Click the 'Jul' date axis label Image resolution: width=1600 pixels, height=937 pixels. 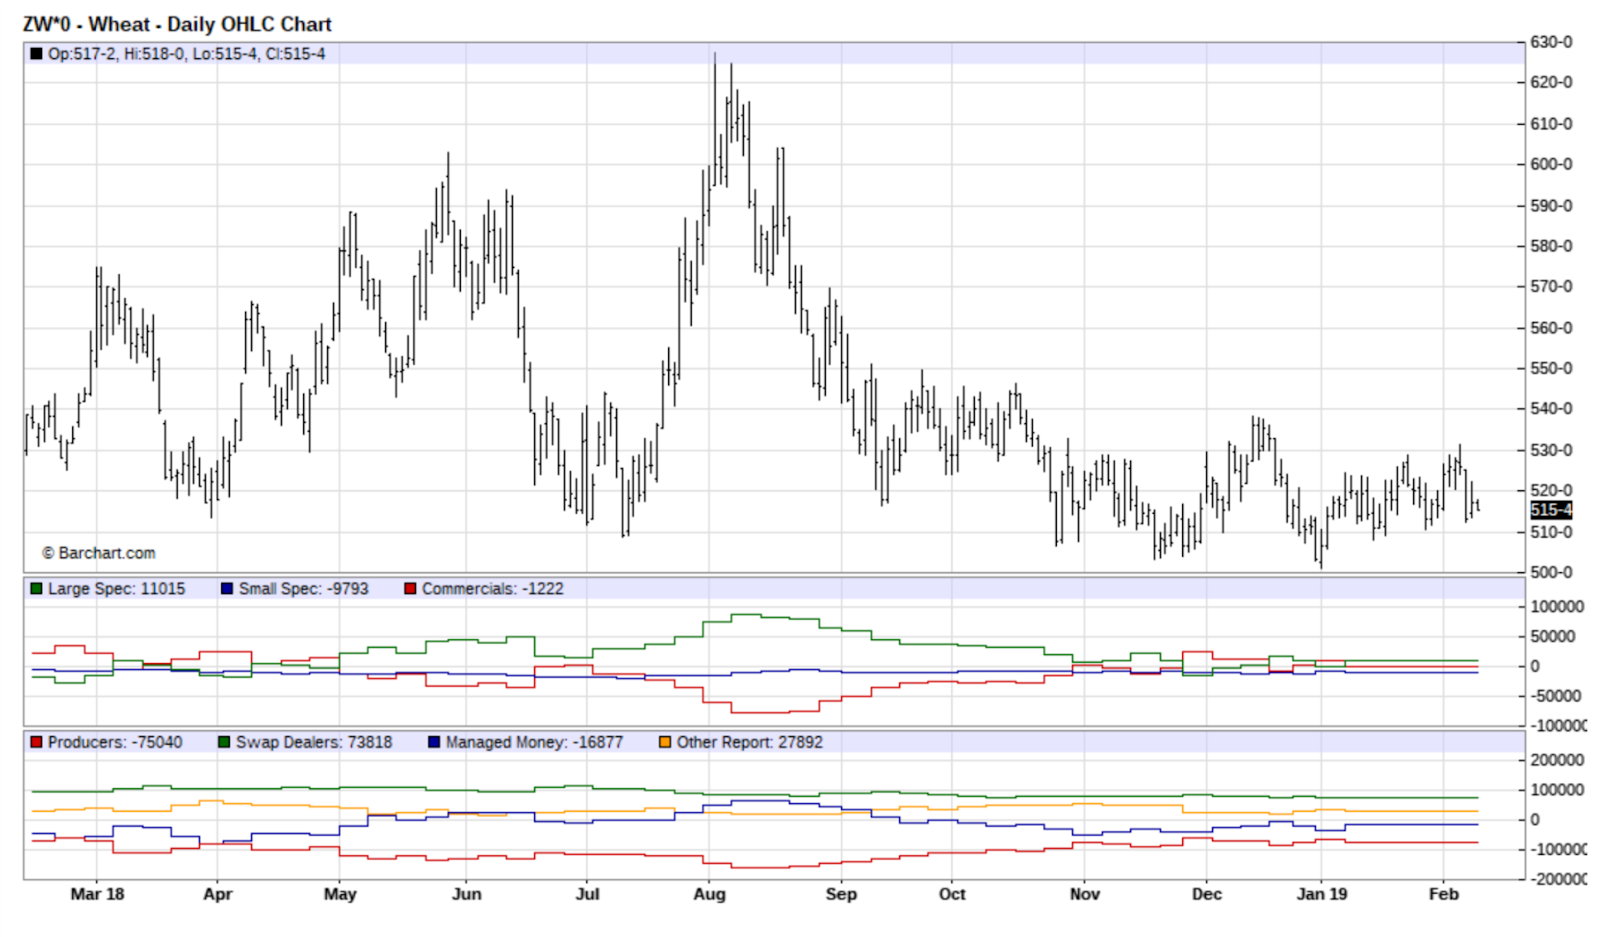point(588,894)
